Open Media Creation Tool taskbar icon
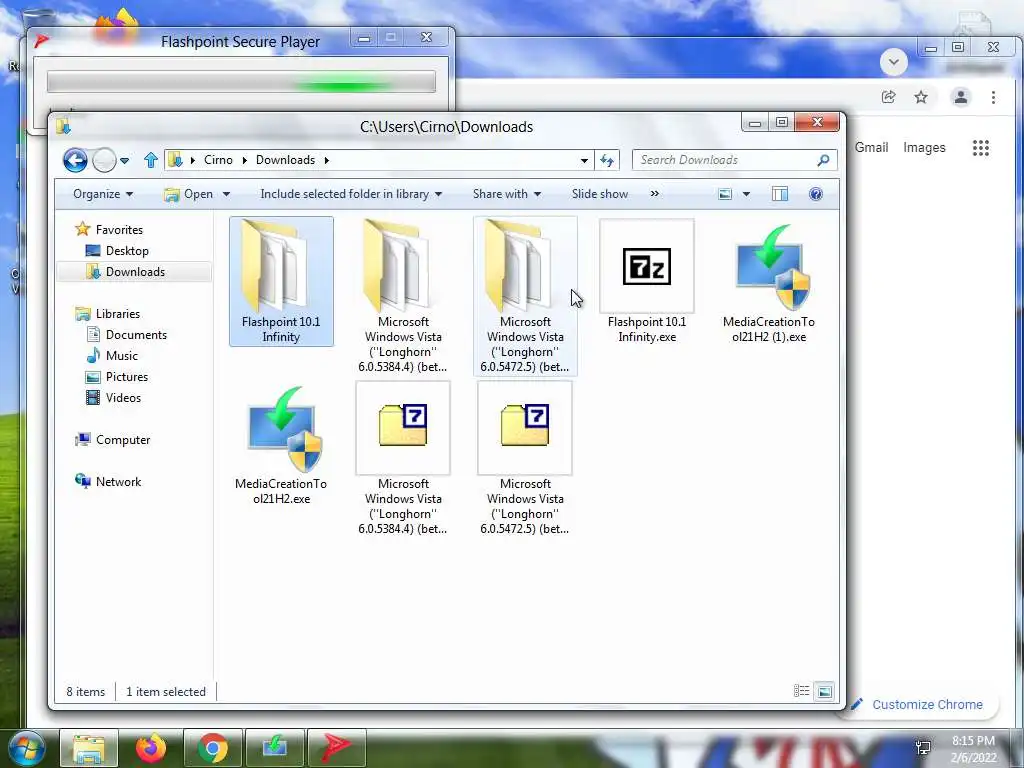The width and height of the screenshot is (1024, 768). 274,748
